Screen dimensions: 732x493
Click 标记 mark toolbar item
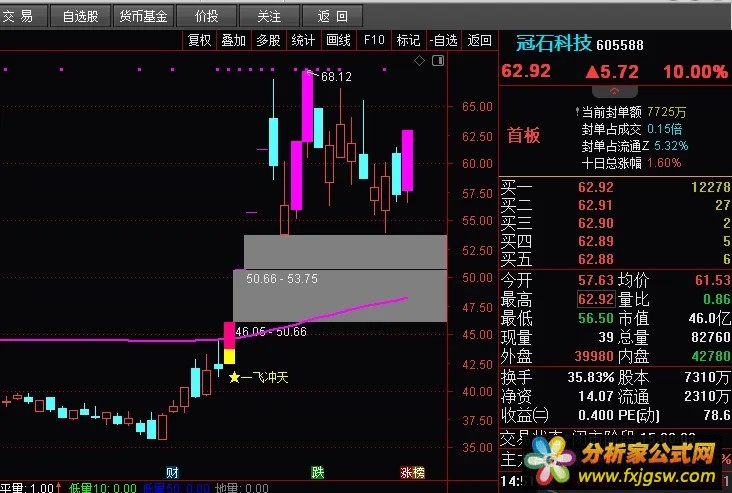click(408, 41)
